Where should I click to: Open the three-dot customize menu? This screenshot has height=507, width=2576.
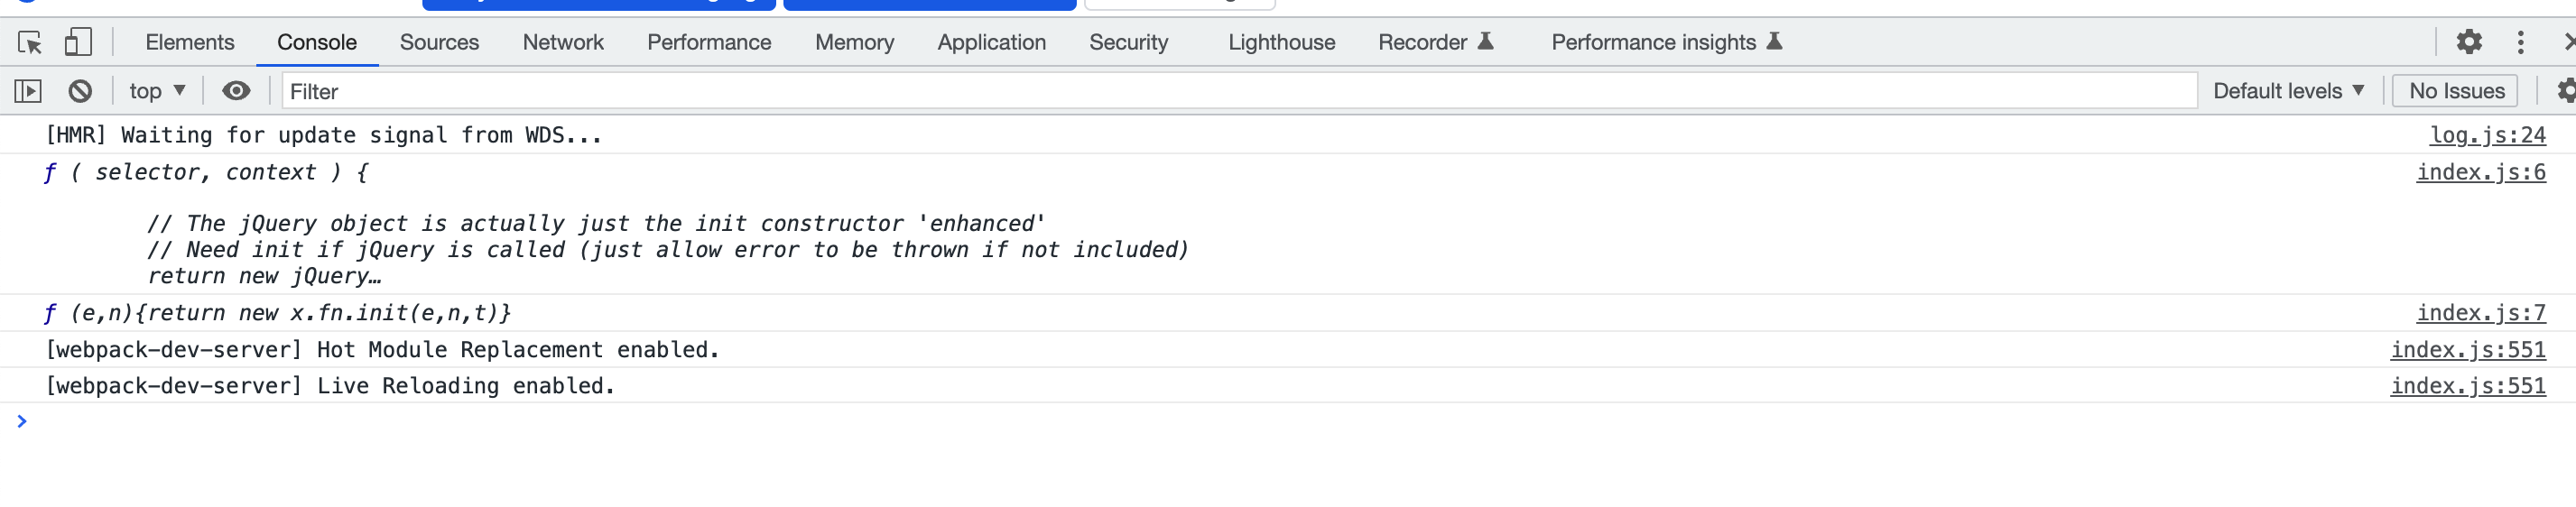point(2520,42)
